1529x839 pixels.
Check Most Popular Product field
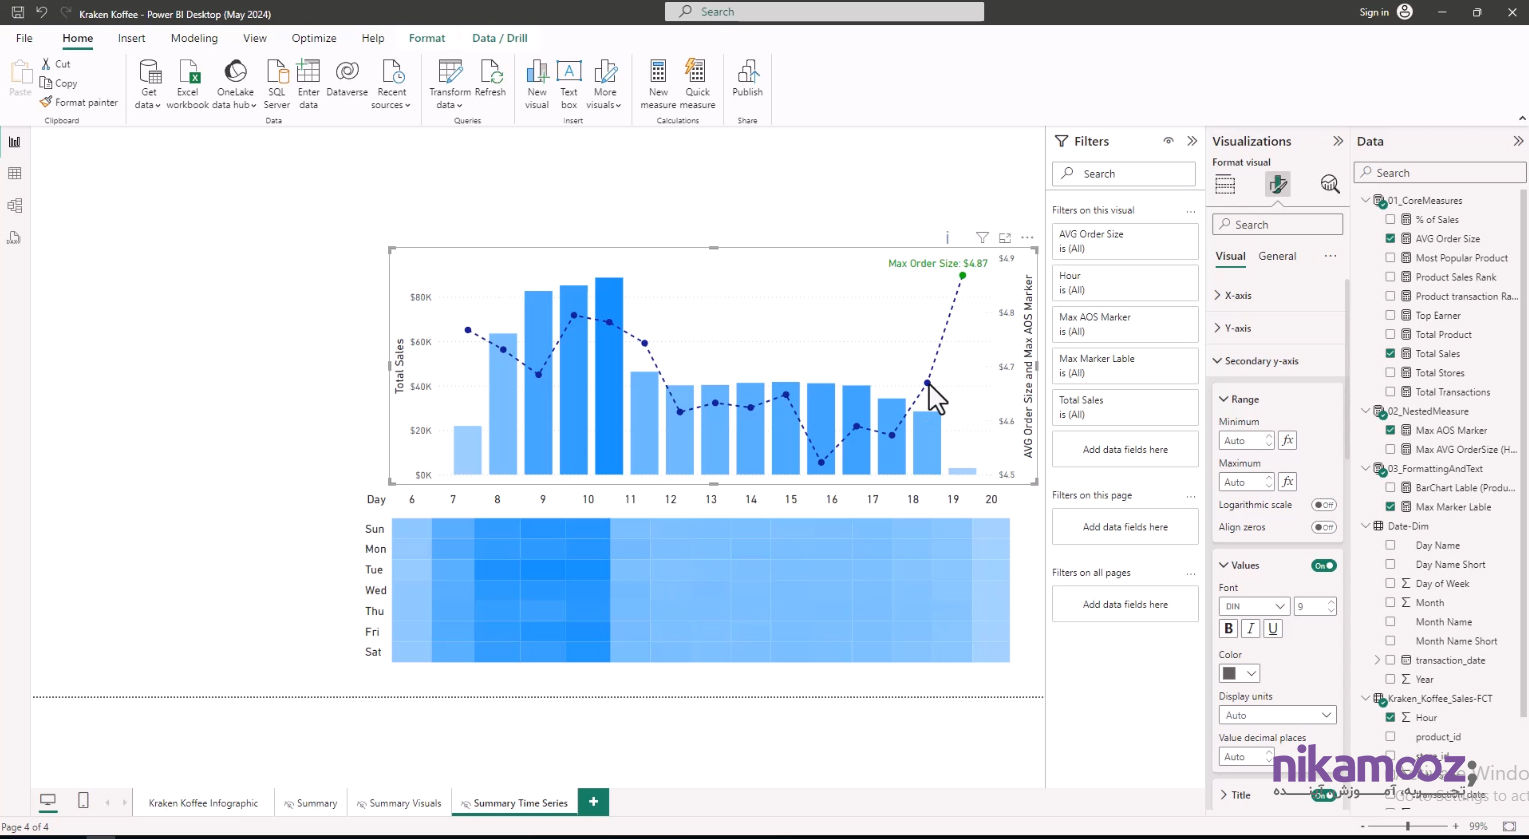tap(1390, 258)
